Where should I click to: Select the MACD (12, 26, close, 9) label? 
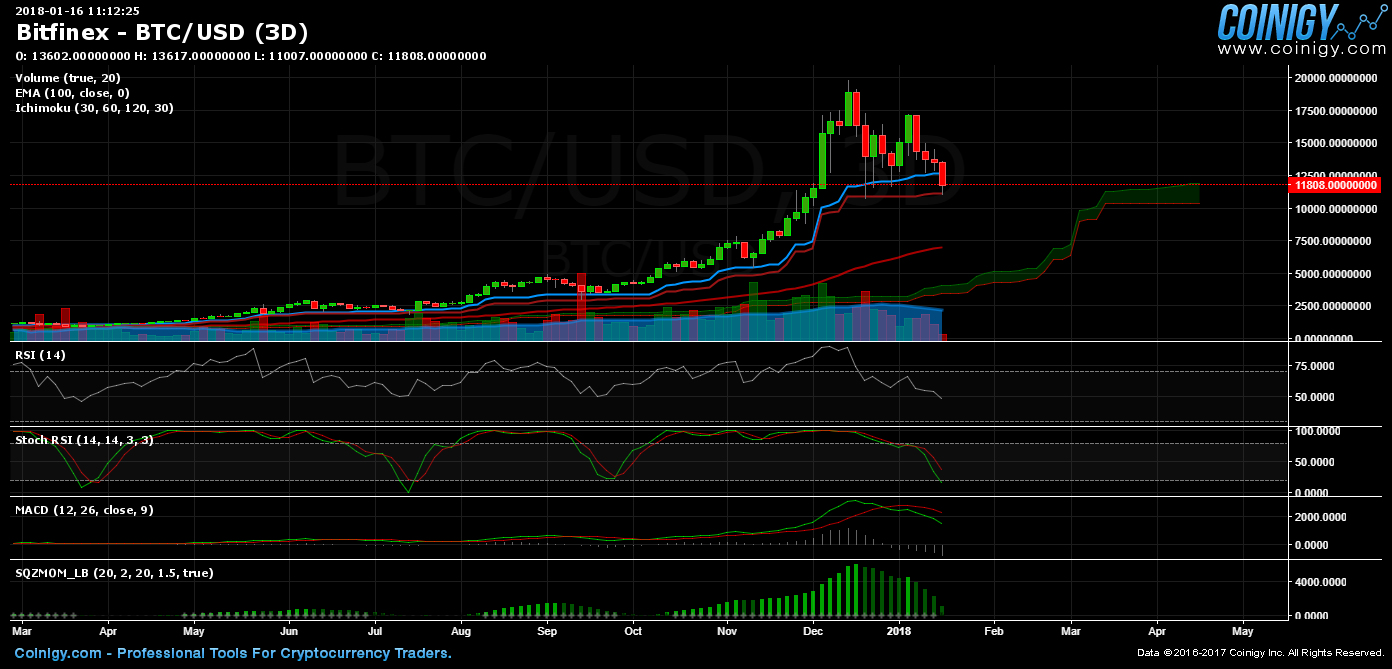coord(84,510)
